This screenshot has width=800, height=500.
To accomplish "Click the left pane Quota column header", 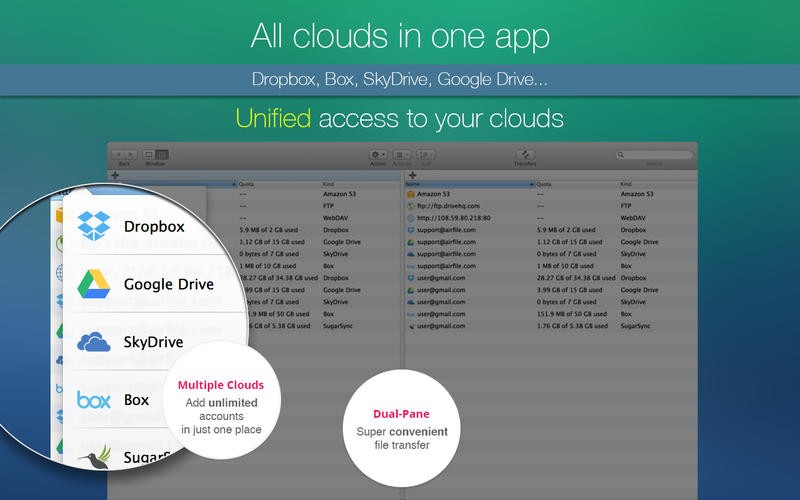I will 279,184.
